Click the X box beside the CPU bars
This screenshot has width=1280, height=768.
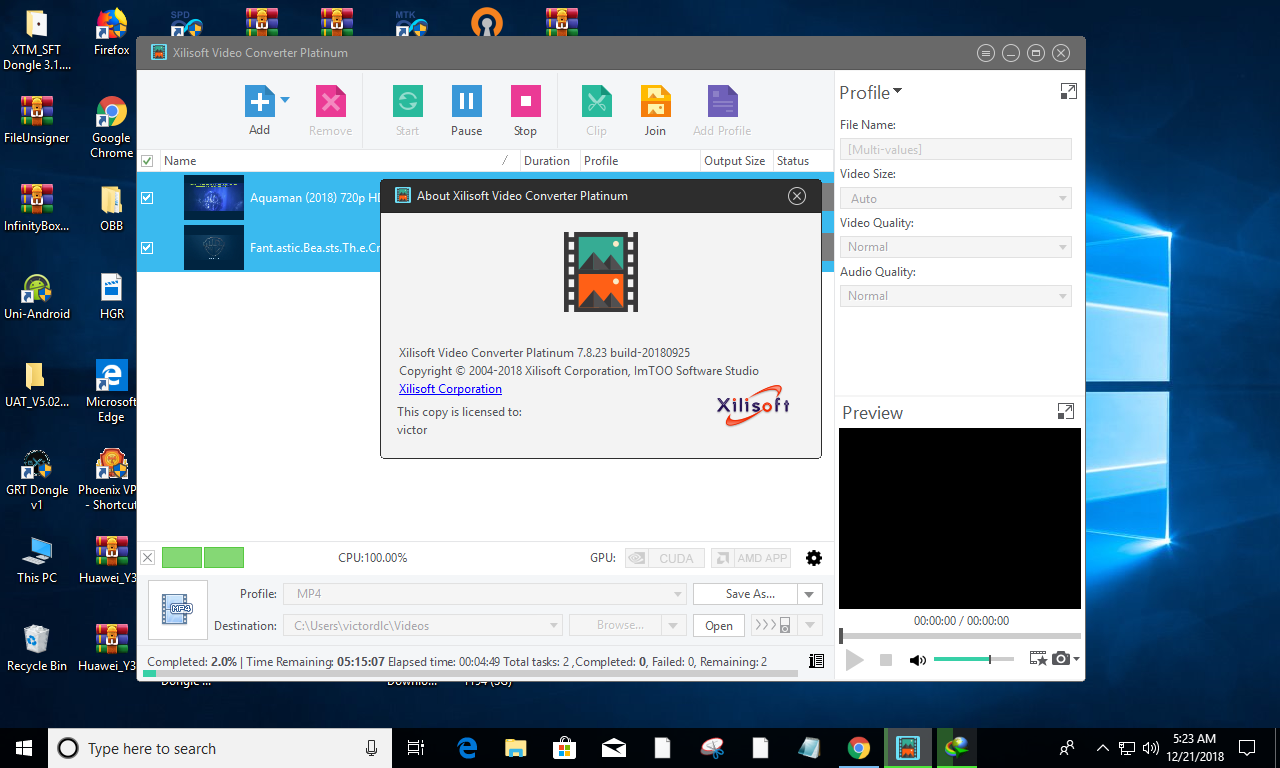(x=147, y=558)
